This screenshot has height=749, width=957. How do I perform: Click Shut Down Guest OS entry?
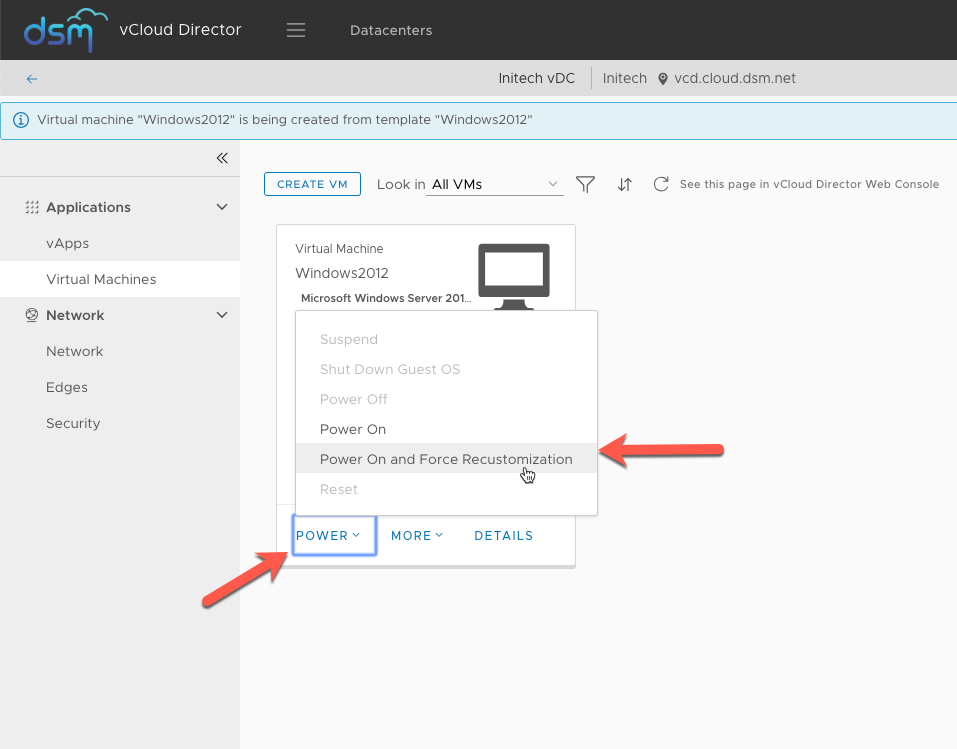coord(446,369)
